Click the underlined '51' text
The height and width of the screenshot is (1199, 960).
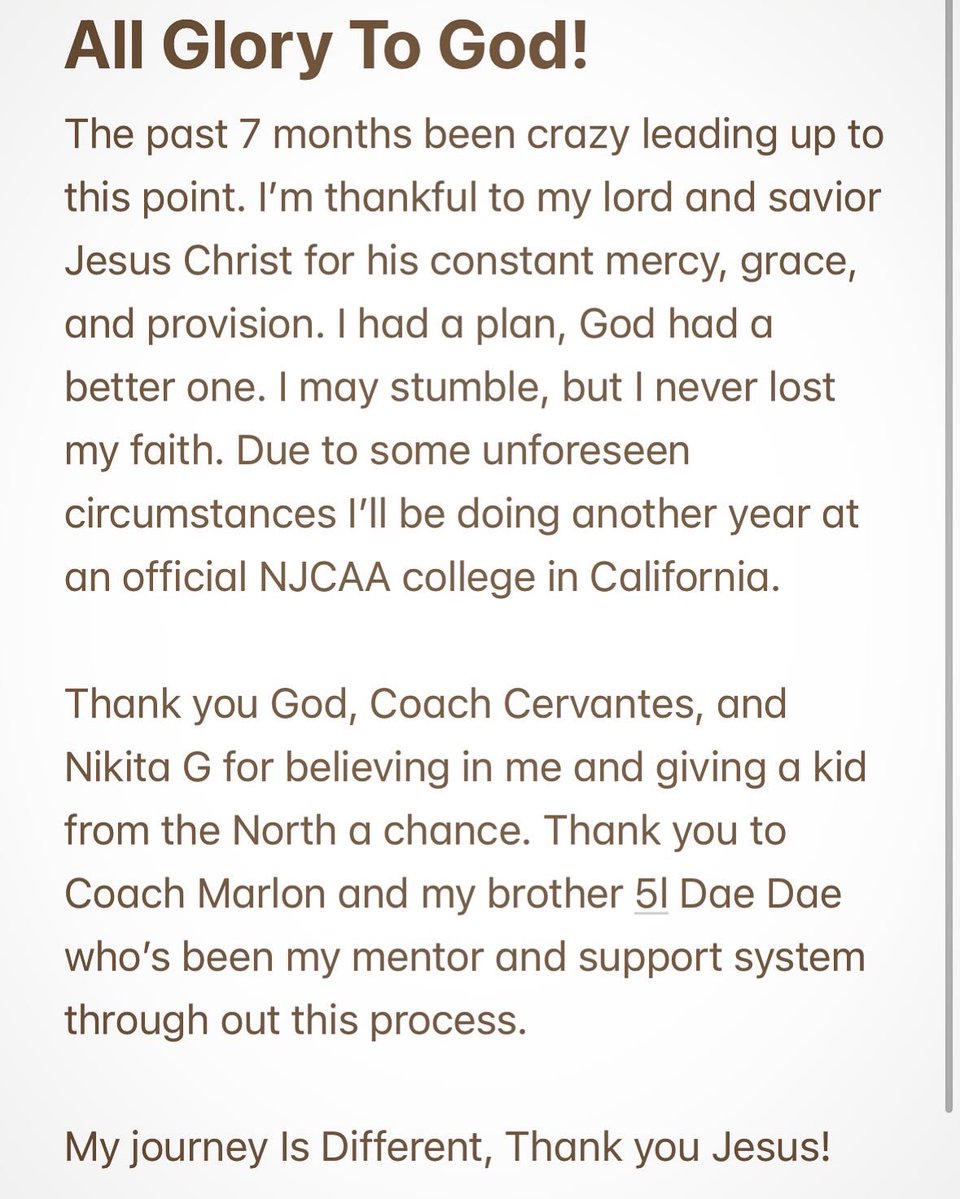click(651, 894)
